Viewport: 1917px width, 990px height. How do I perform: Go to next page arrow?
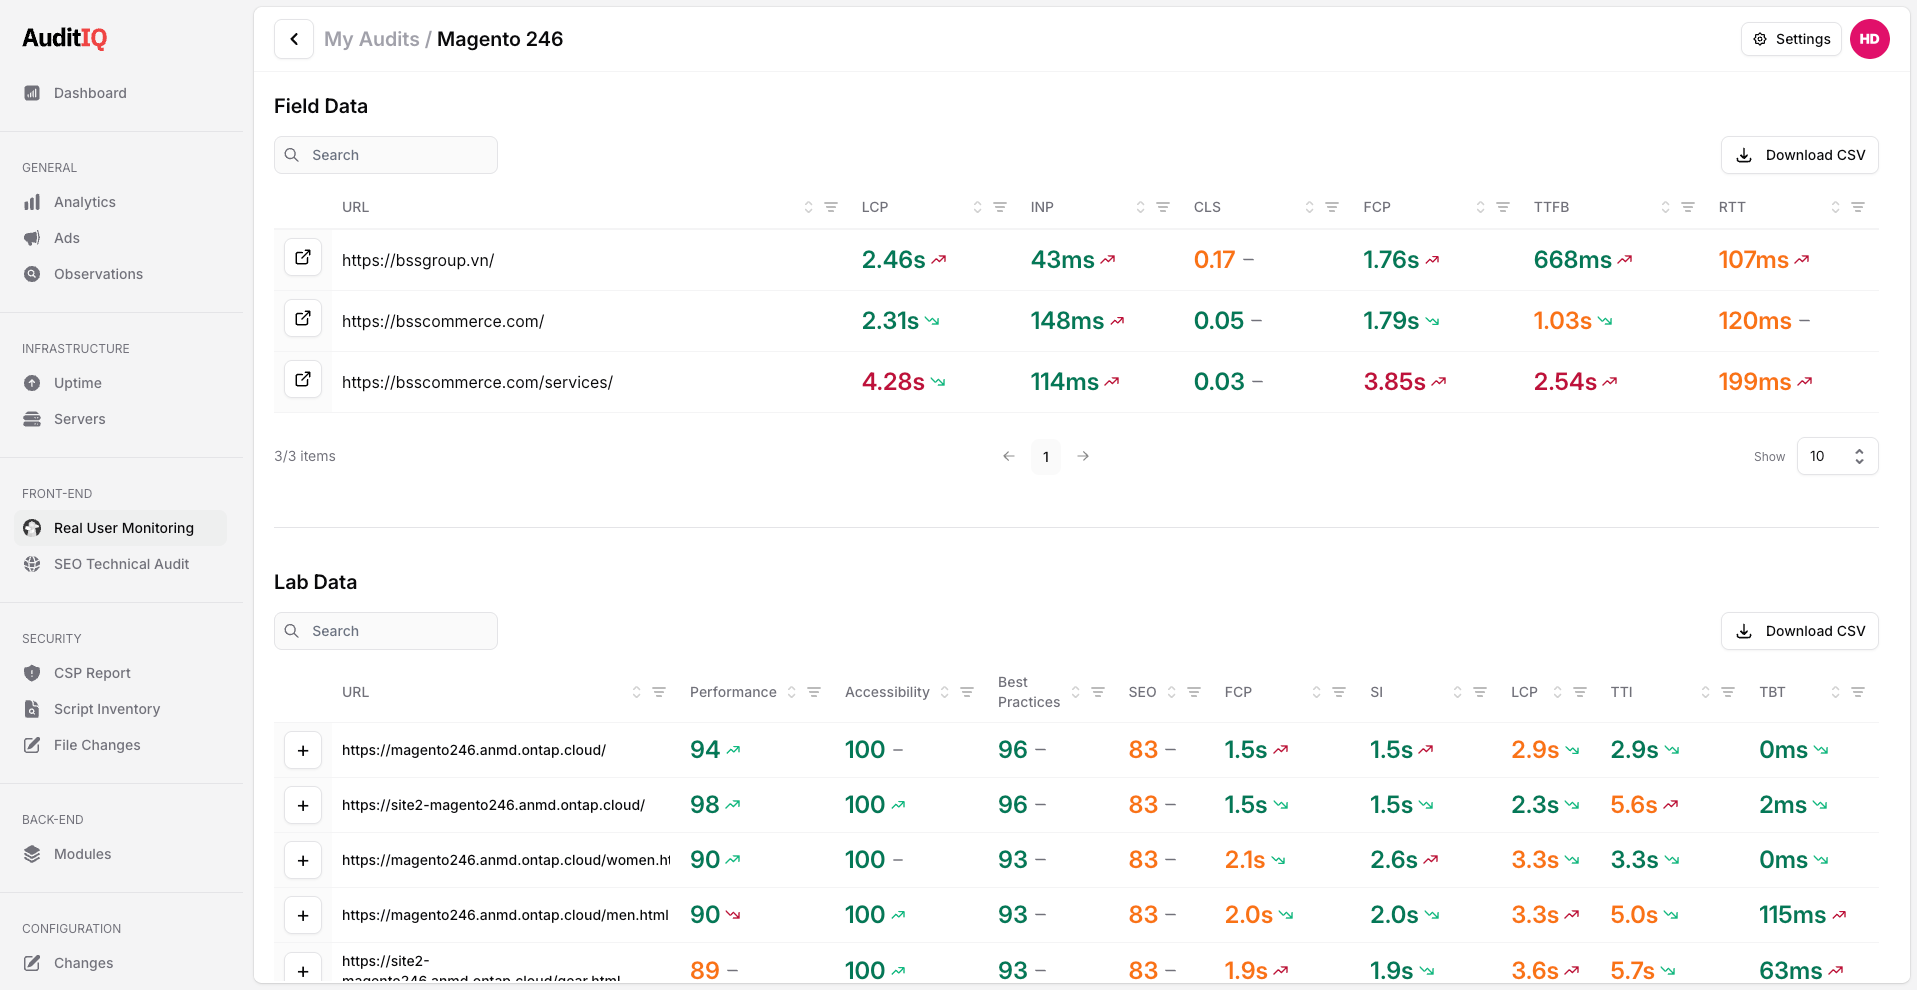[1083, 456]
